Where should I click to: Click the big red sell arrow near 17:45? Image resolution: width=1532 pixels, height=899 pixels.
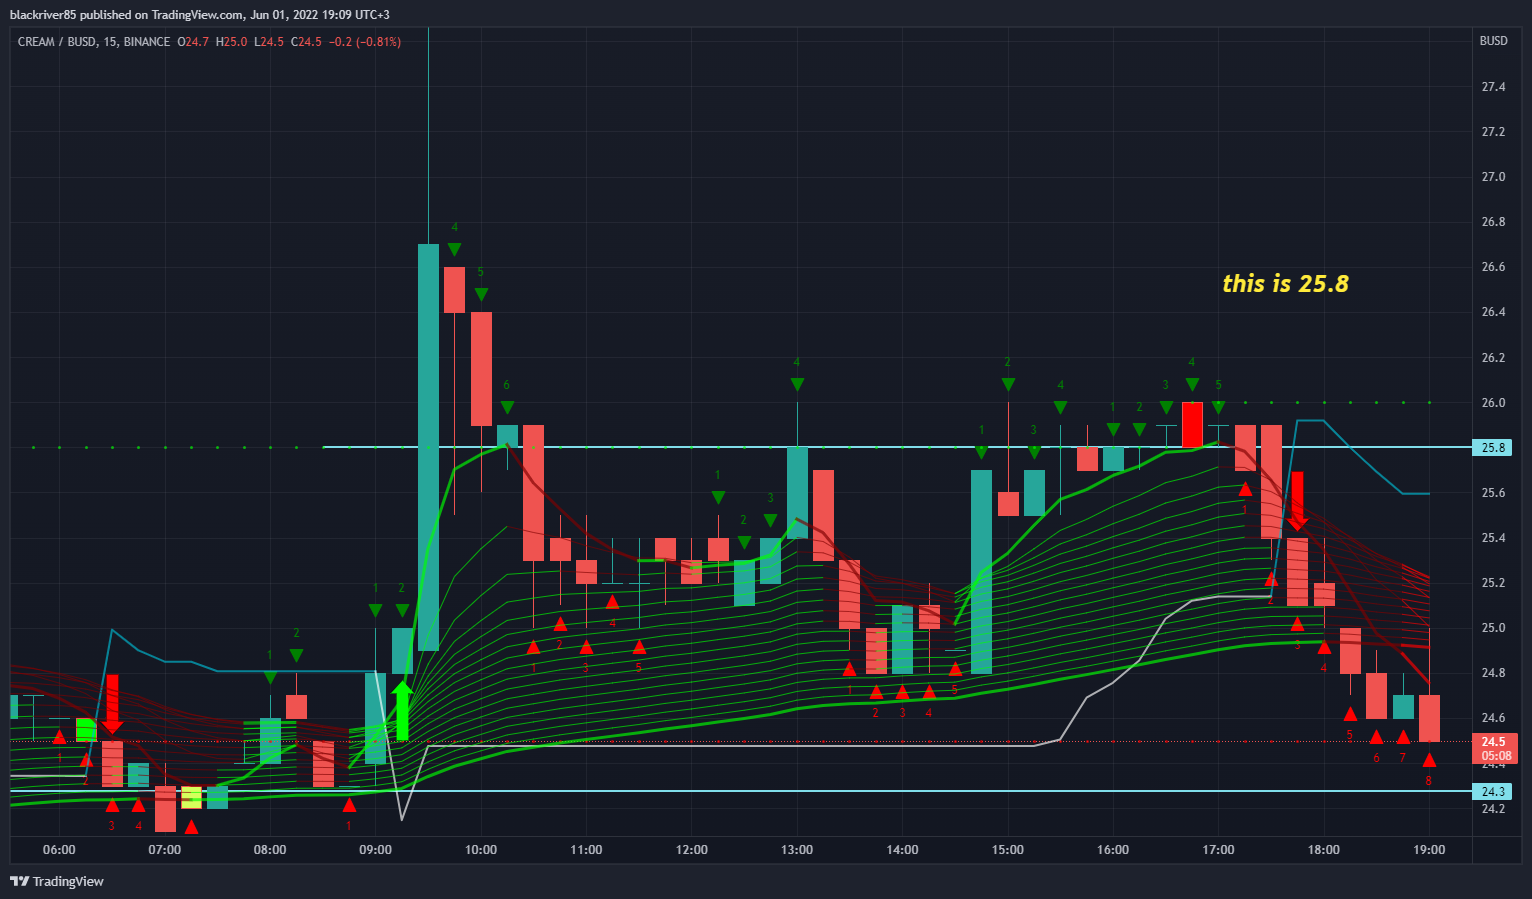(1298, 501)
